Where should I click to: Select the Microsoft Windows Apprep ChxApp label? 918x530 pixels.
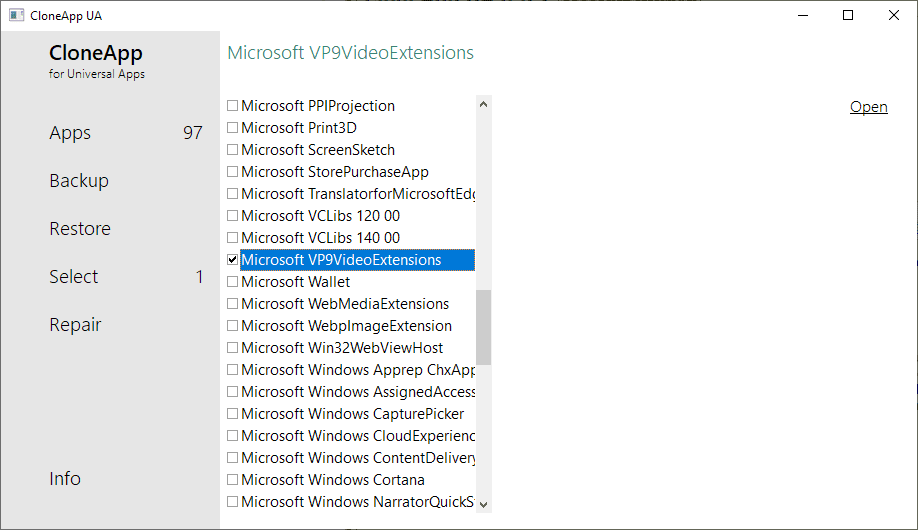[x=358, y=370]
